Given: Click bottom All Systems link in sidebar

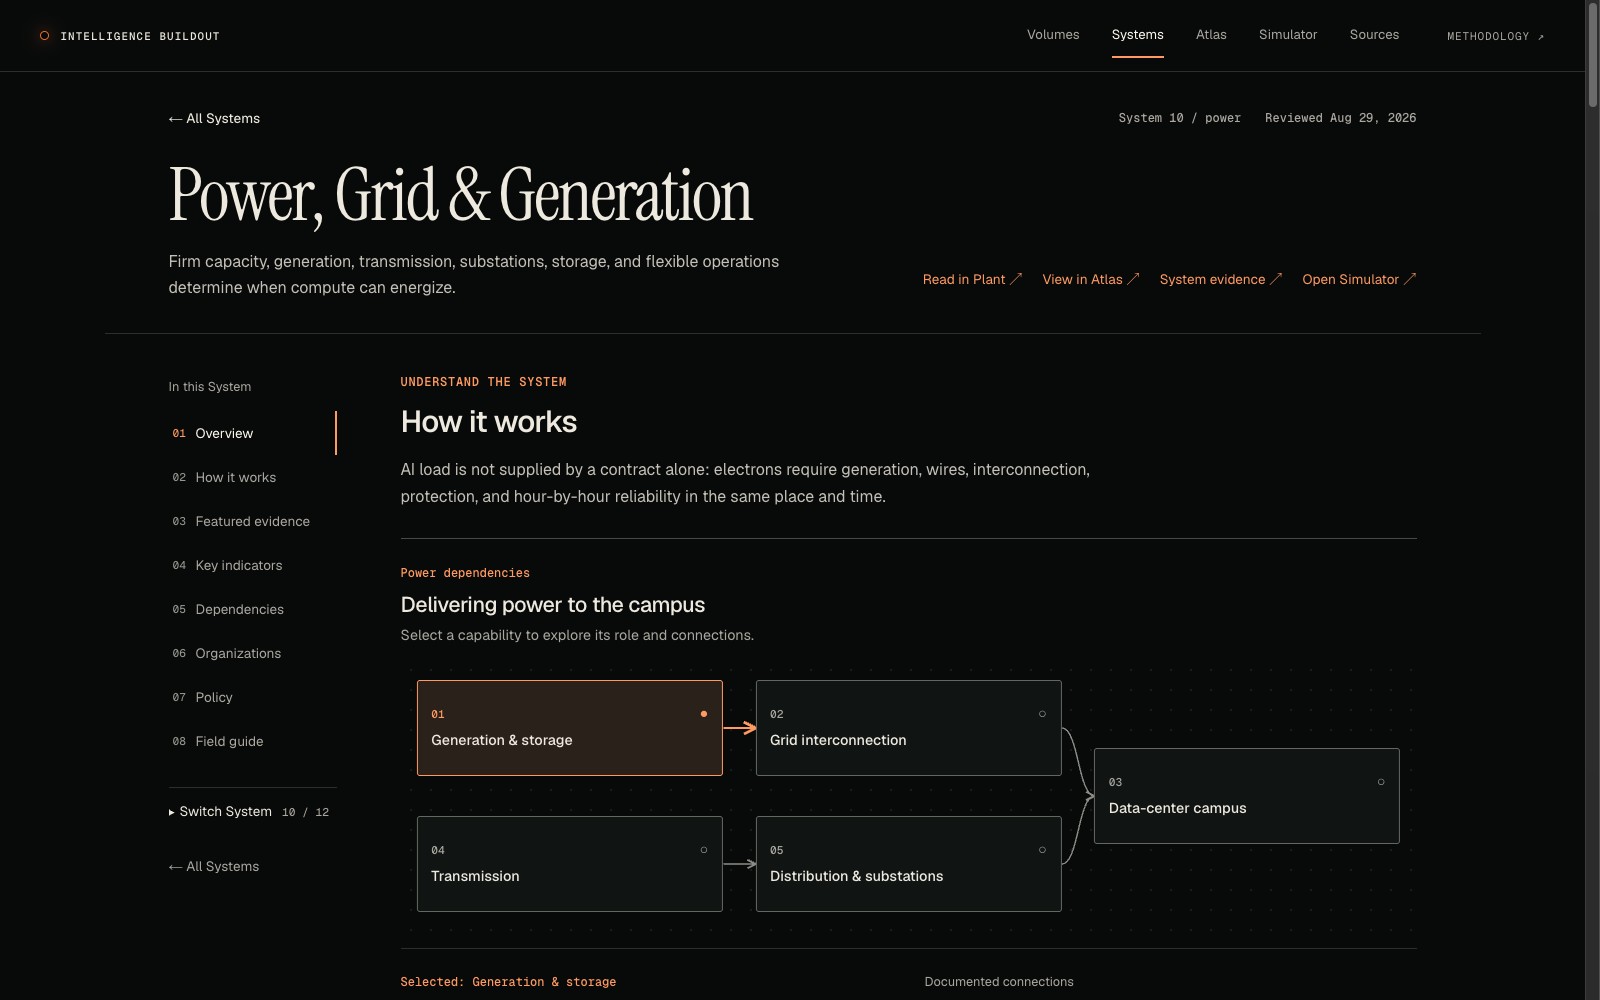Looking at the screenshot, I should [x=214, y=866].
